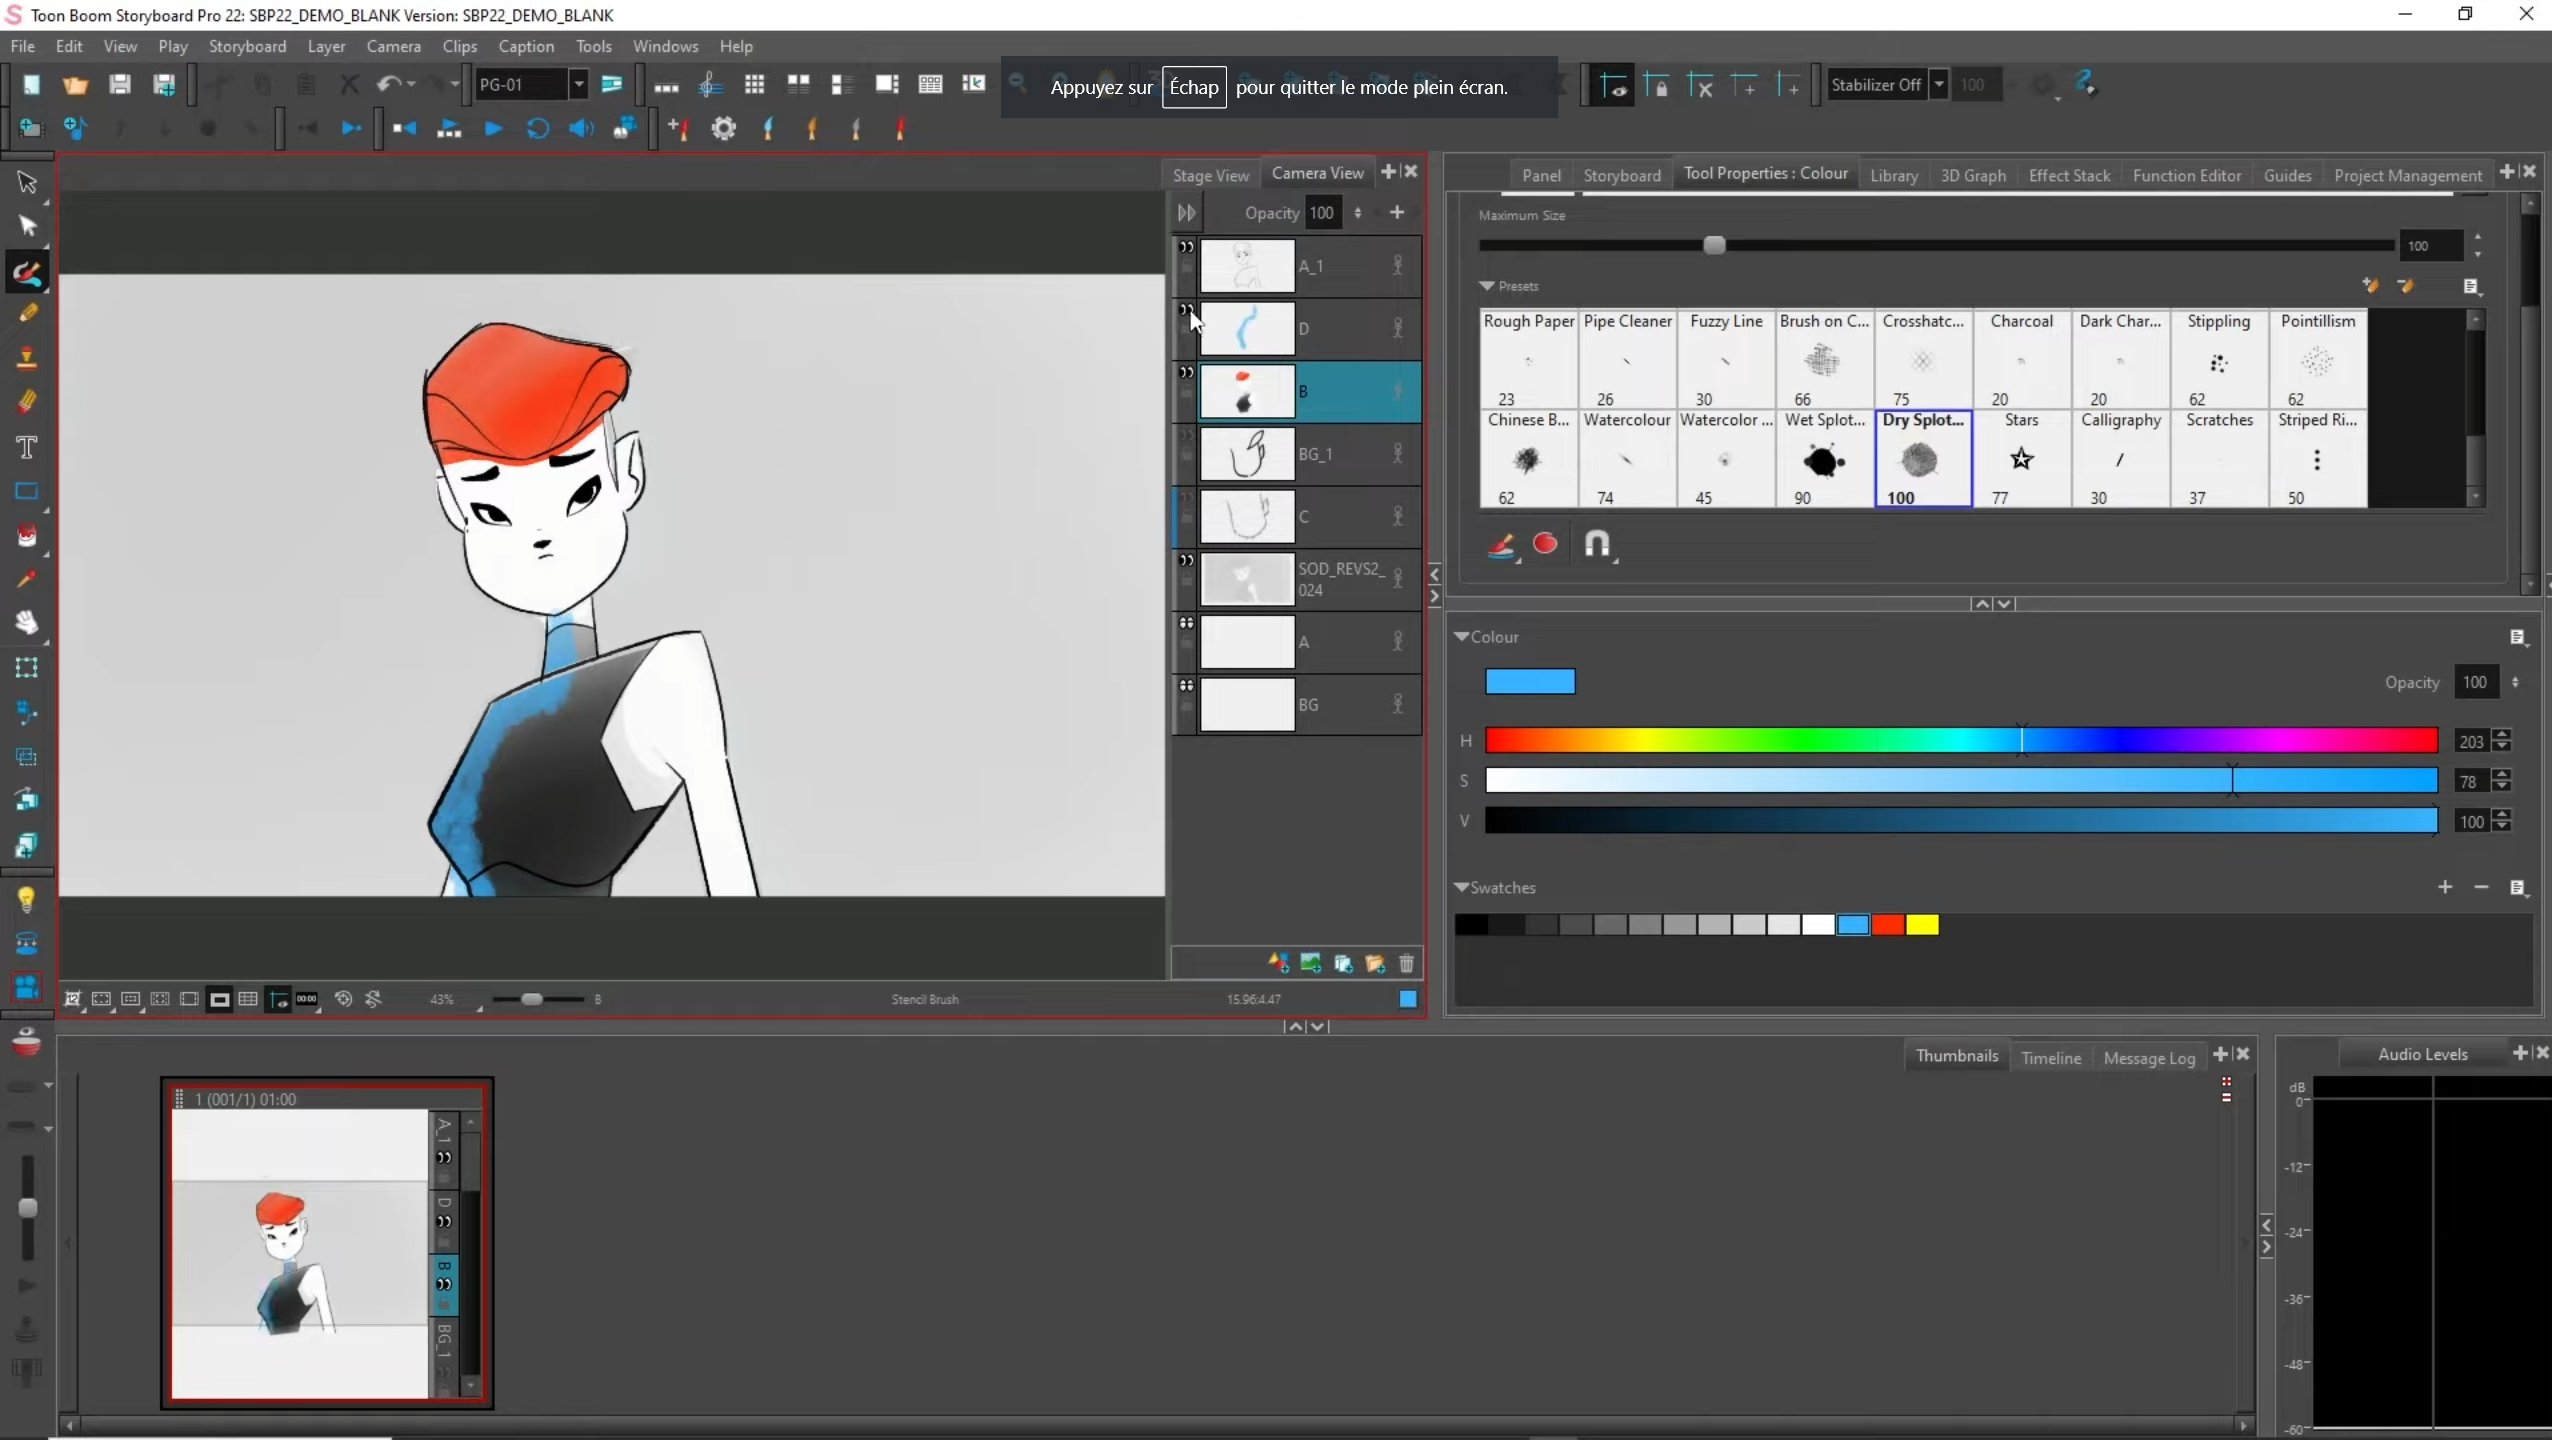
Task: Click the gear settings icon in toolbar
Action: (x=723, y=128)
